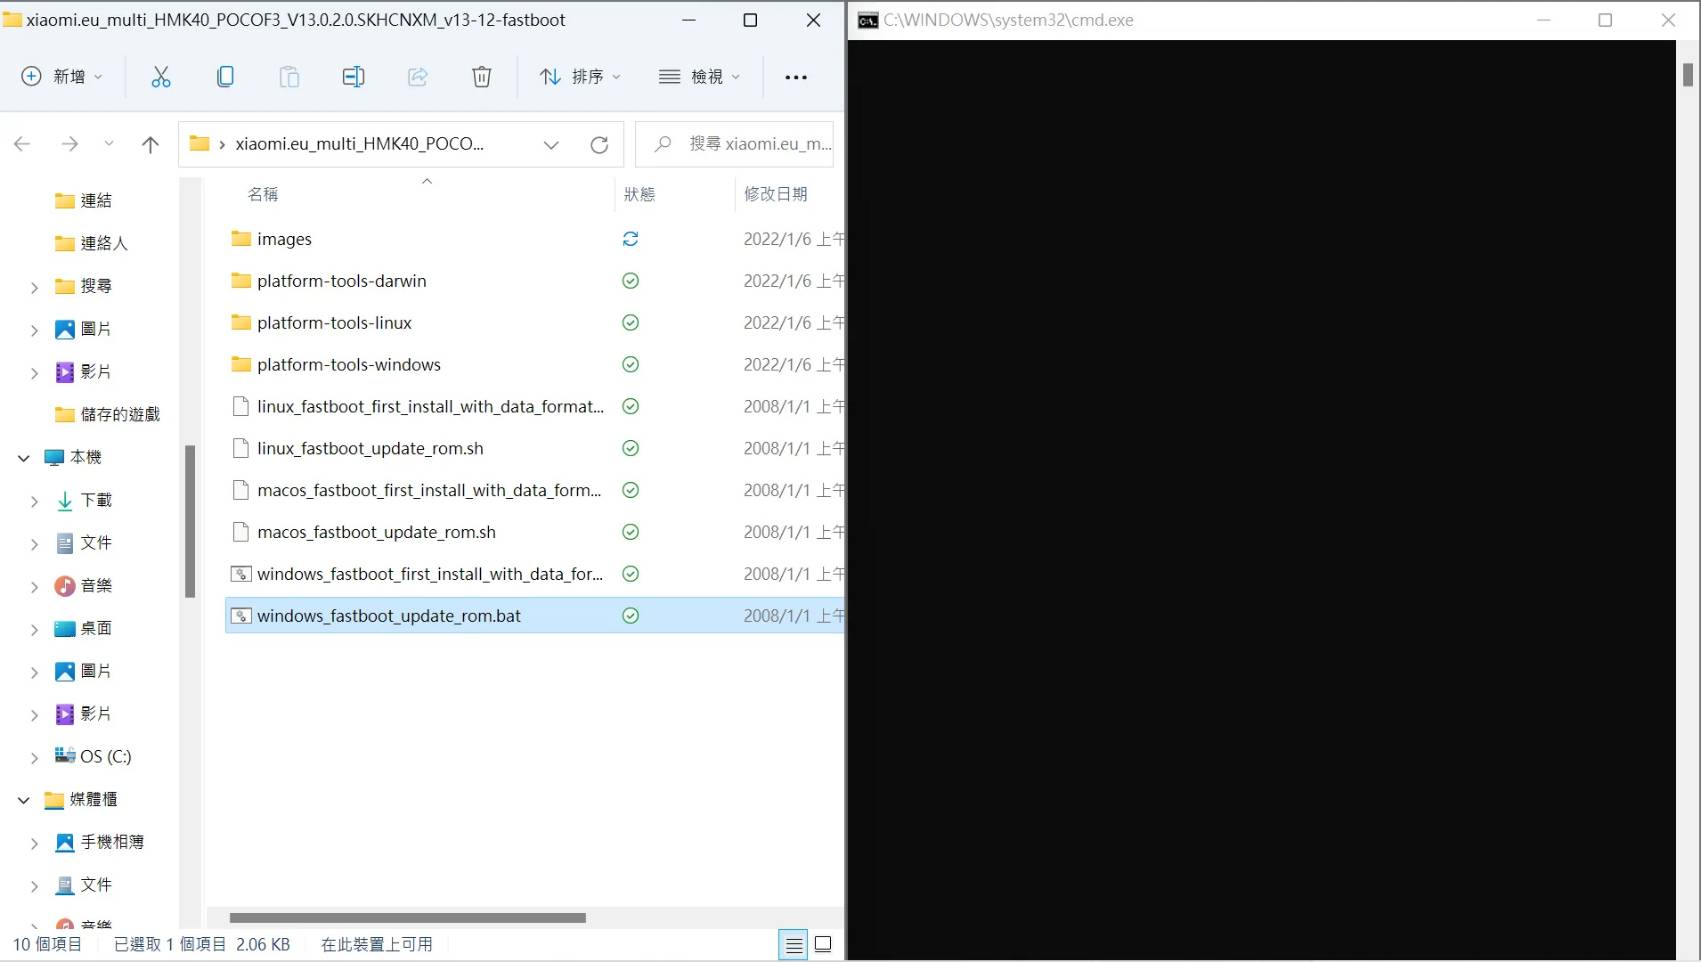Screen dimensions: 1701x962
Task: Maximize the cmd.exe window
Action: [1605, 20]
